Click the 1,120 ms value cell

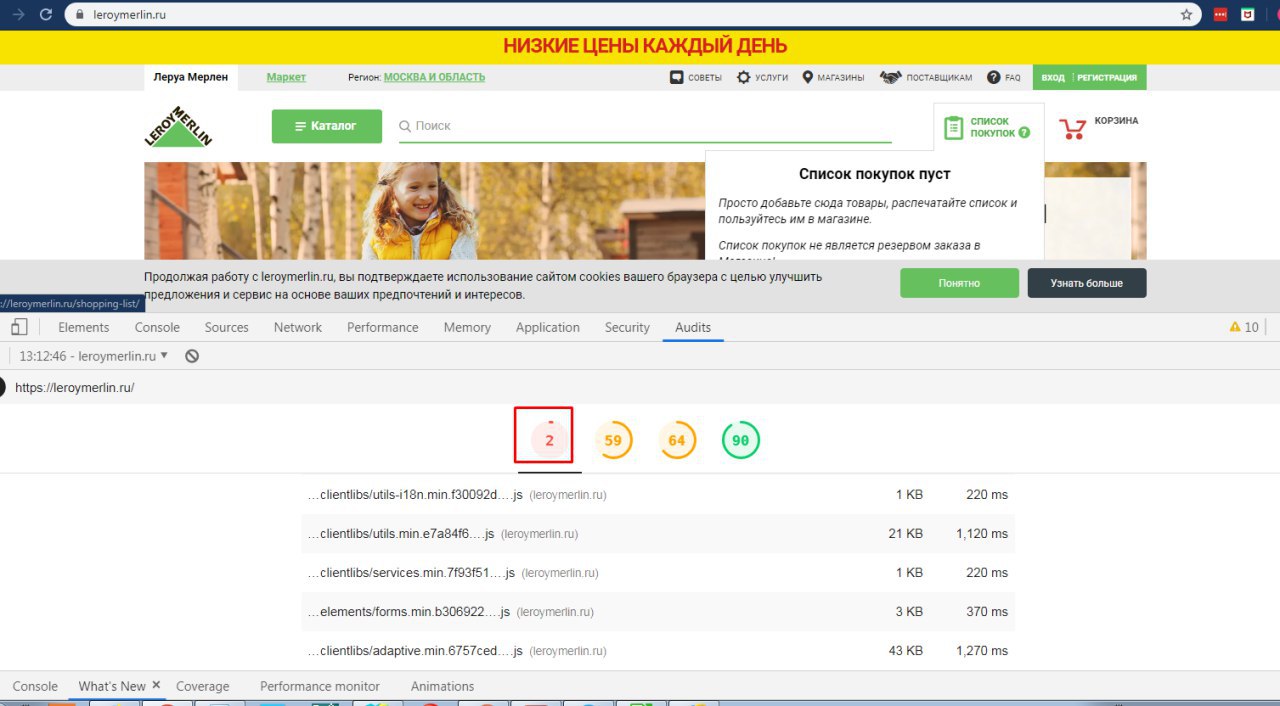click(x=982, y=534)
